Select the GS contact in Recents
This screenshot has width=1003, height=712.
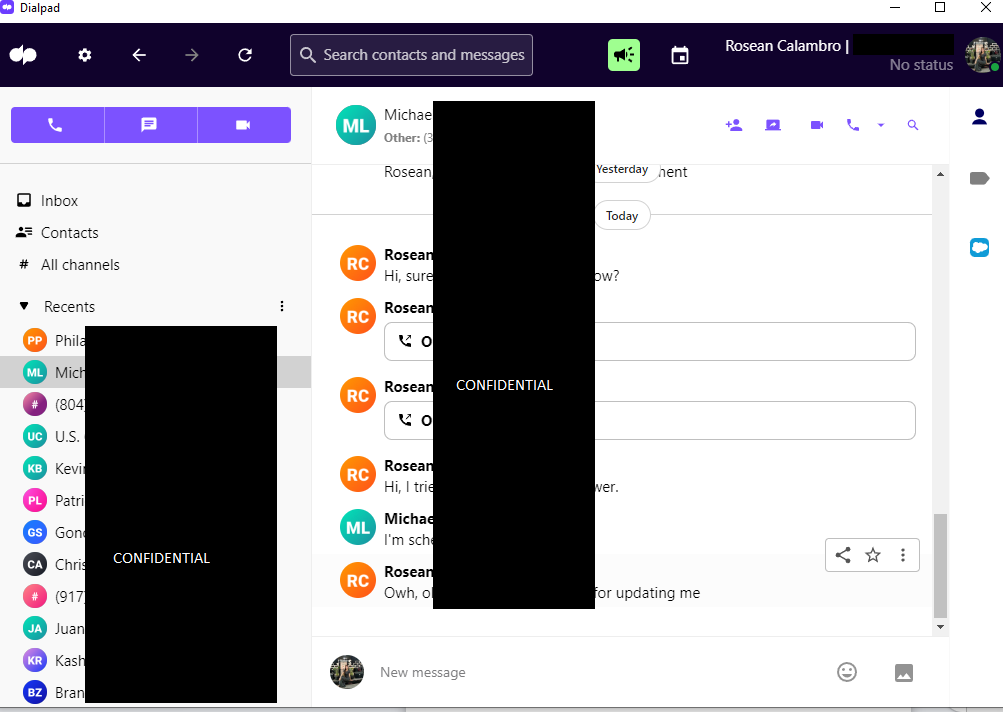(155, 532)
